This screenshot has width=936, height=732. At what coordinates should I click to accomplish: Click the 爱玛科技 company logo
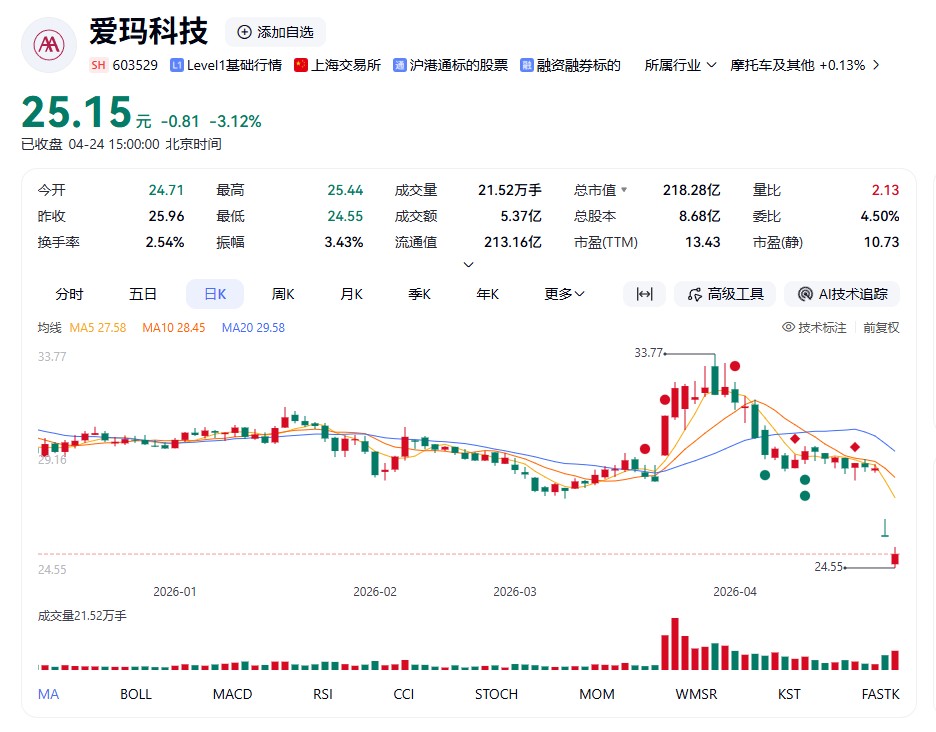pyautogui.click(x=48, y=45)
